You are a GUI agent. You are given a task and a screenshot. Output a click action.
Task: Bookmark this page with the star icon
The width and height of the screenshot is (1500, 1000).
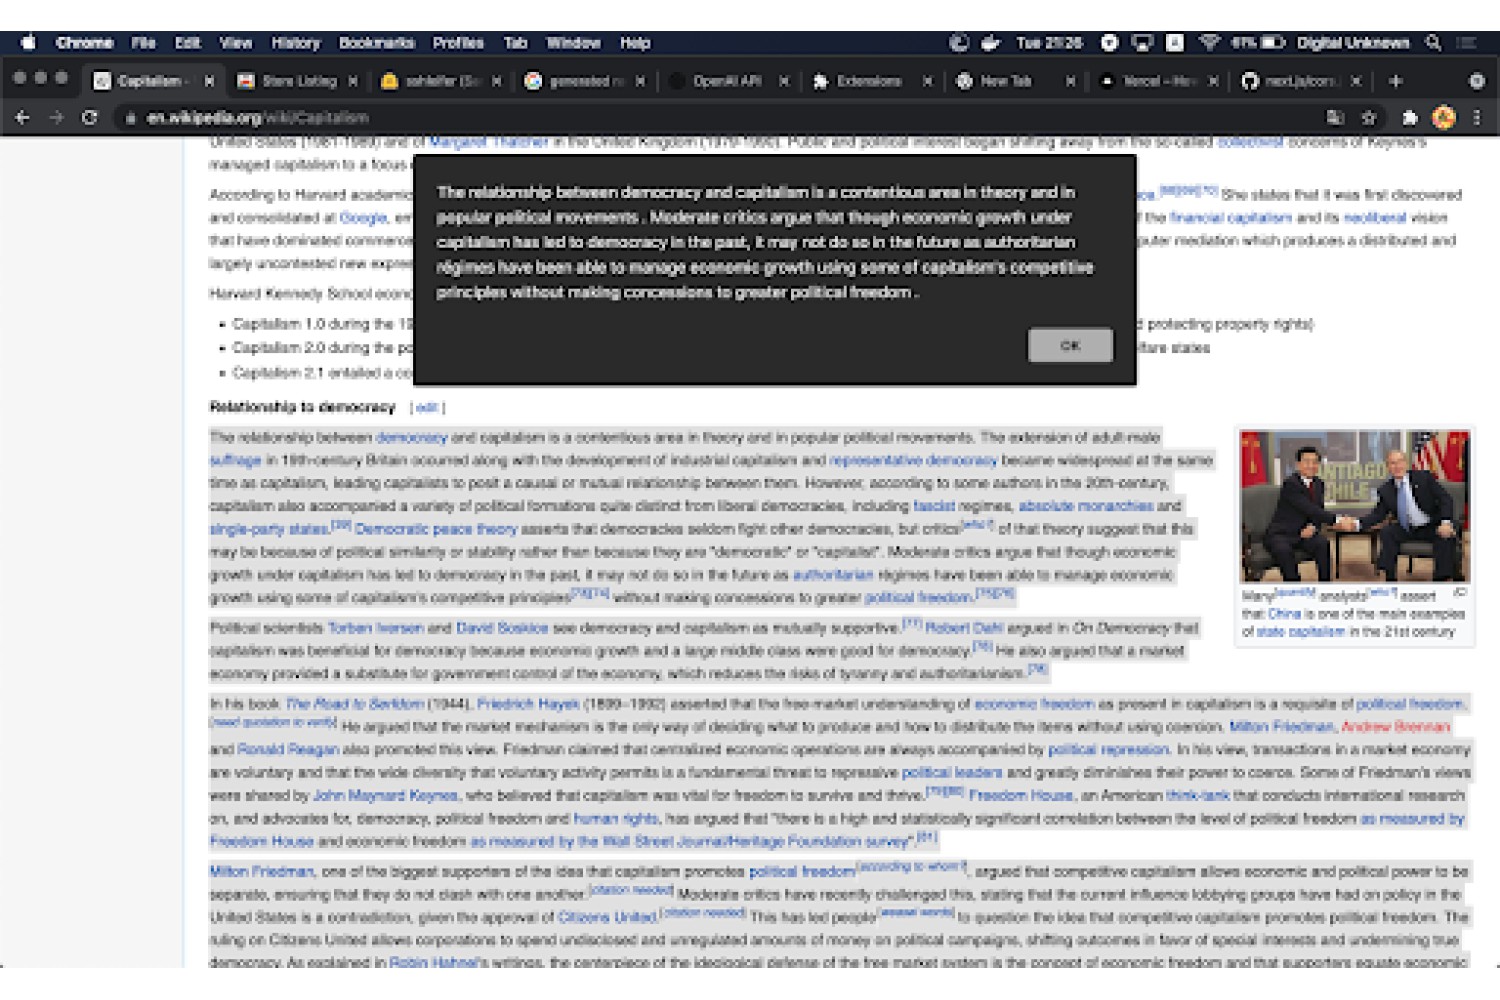coord(1369,117)
